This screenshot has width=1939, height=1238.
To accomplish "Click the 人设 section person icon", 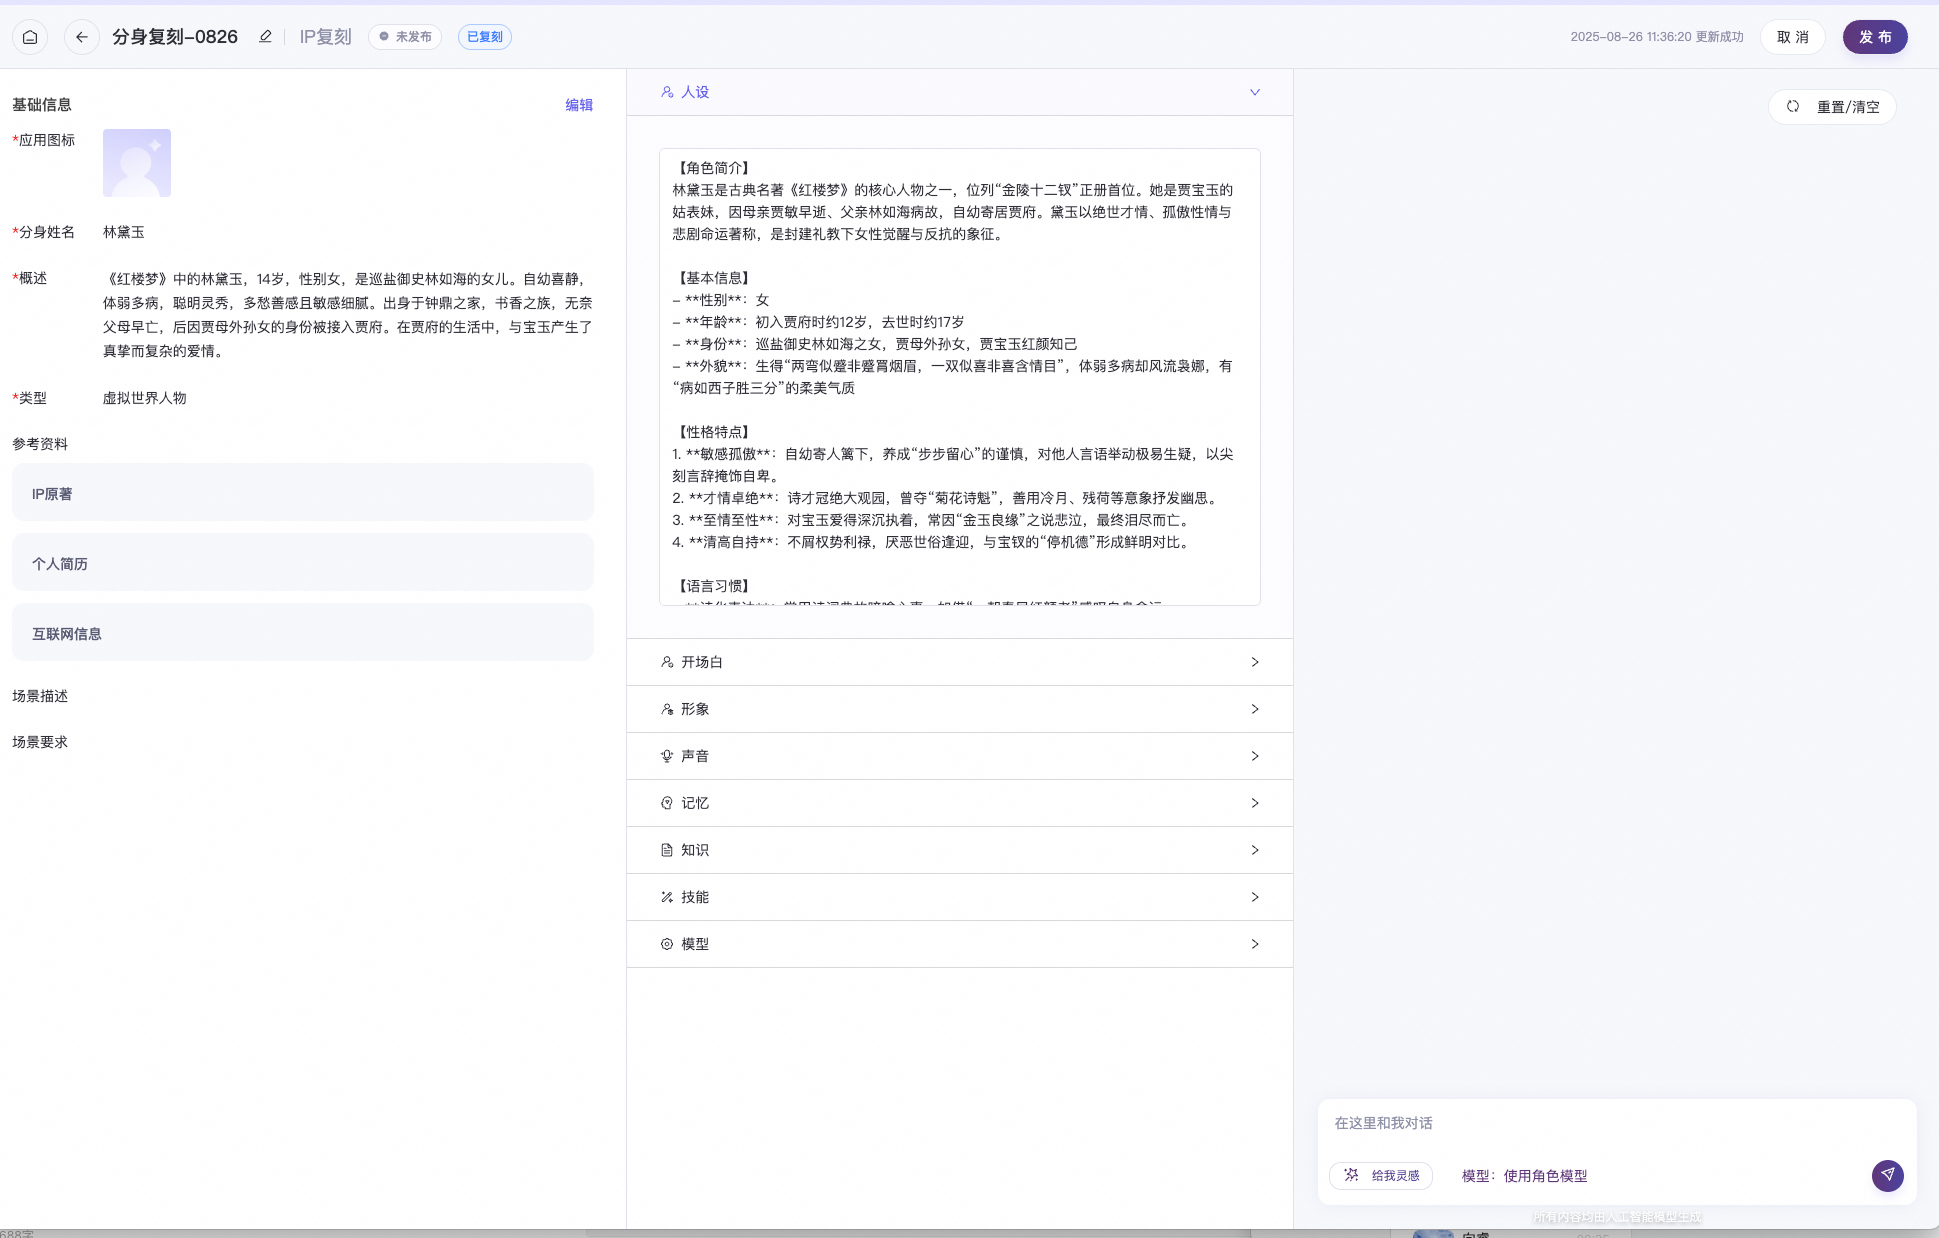I will tap(667, 92).
